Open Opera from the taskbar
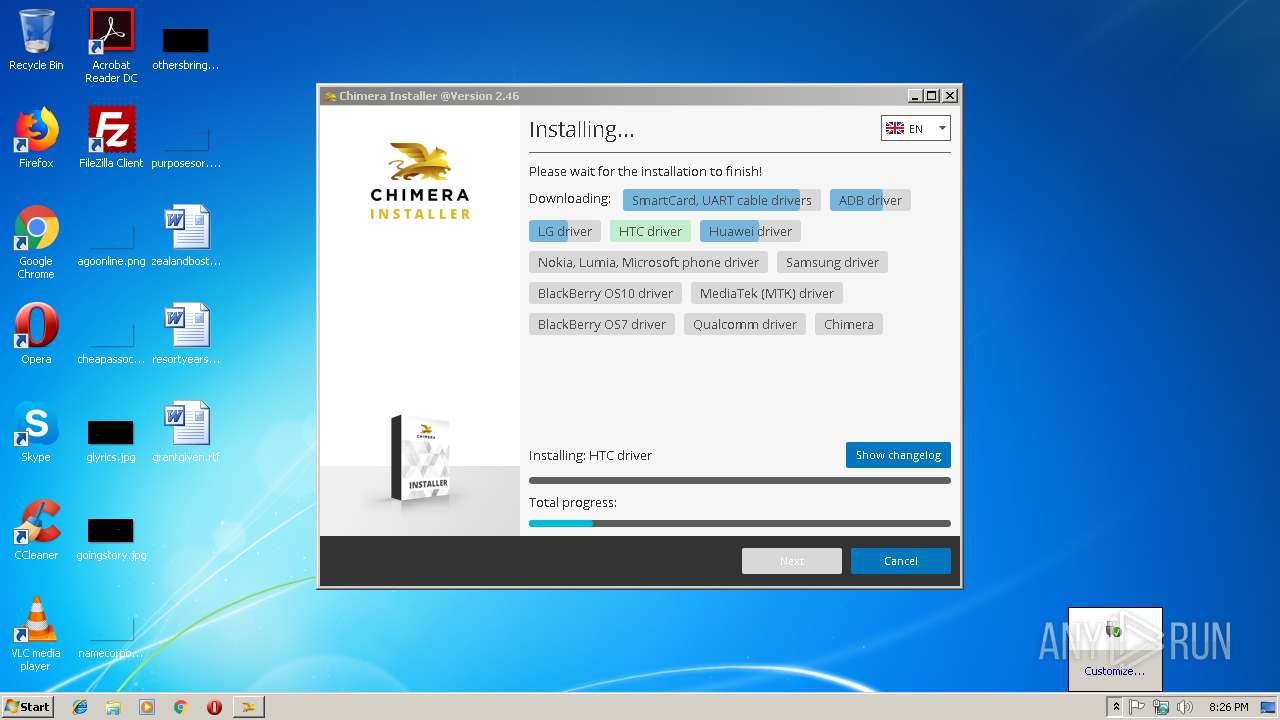Viewport: 1280px width, 720px height. [x=214, y=707]
